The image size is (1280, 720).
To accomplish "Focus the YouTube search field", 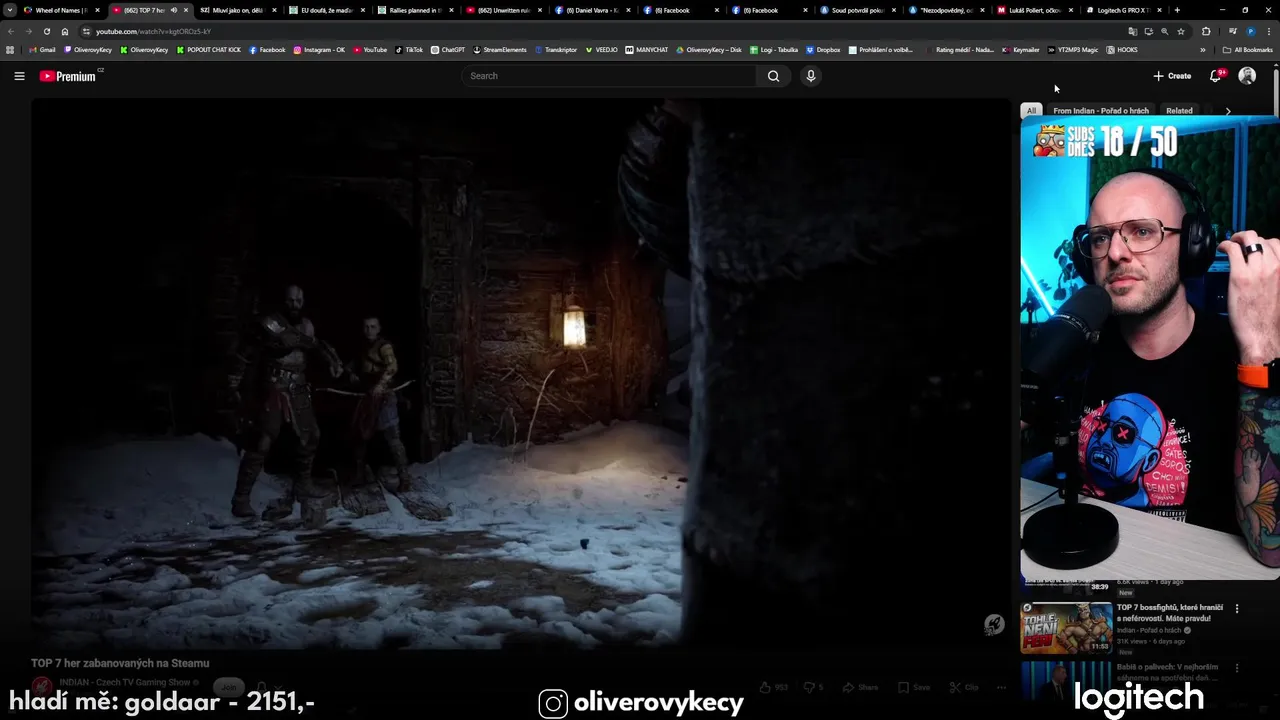I will pyautogui.click(x=608, y=76).
